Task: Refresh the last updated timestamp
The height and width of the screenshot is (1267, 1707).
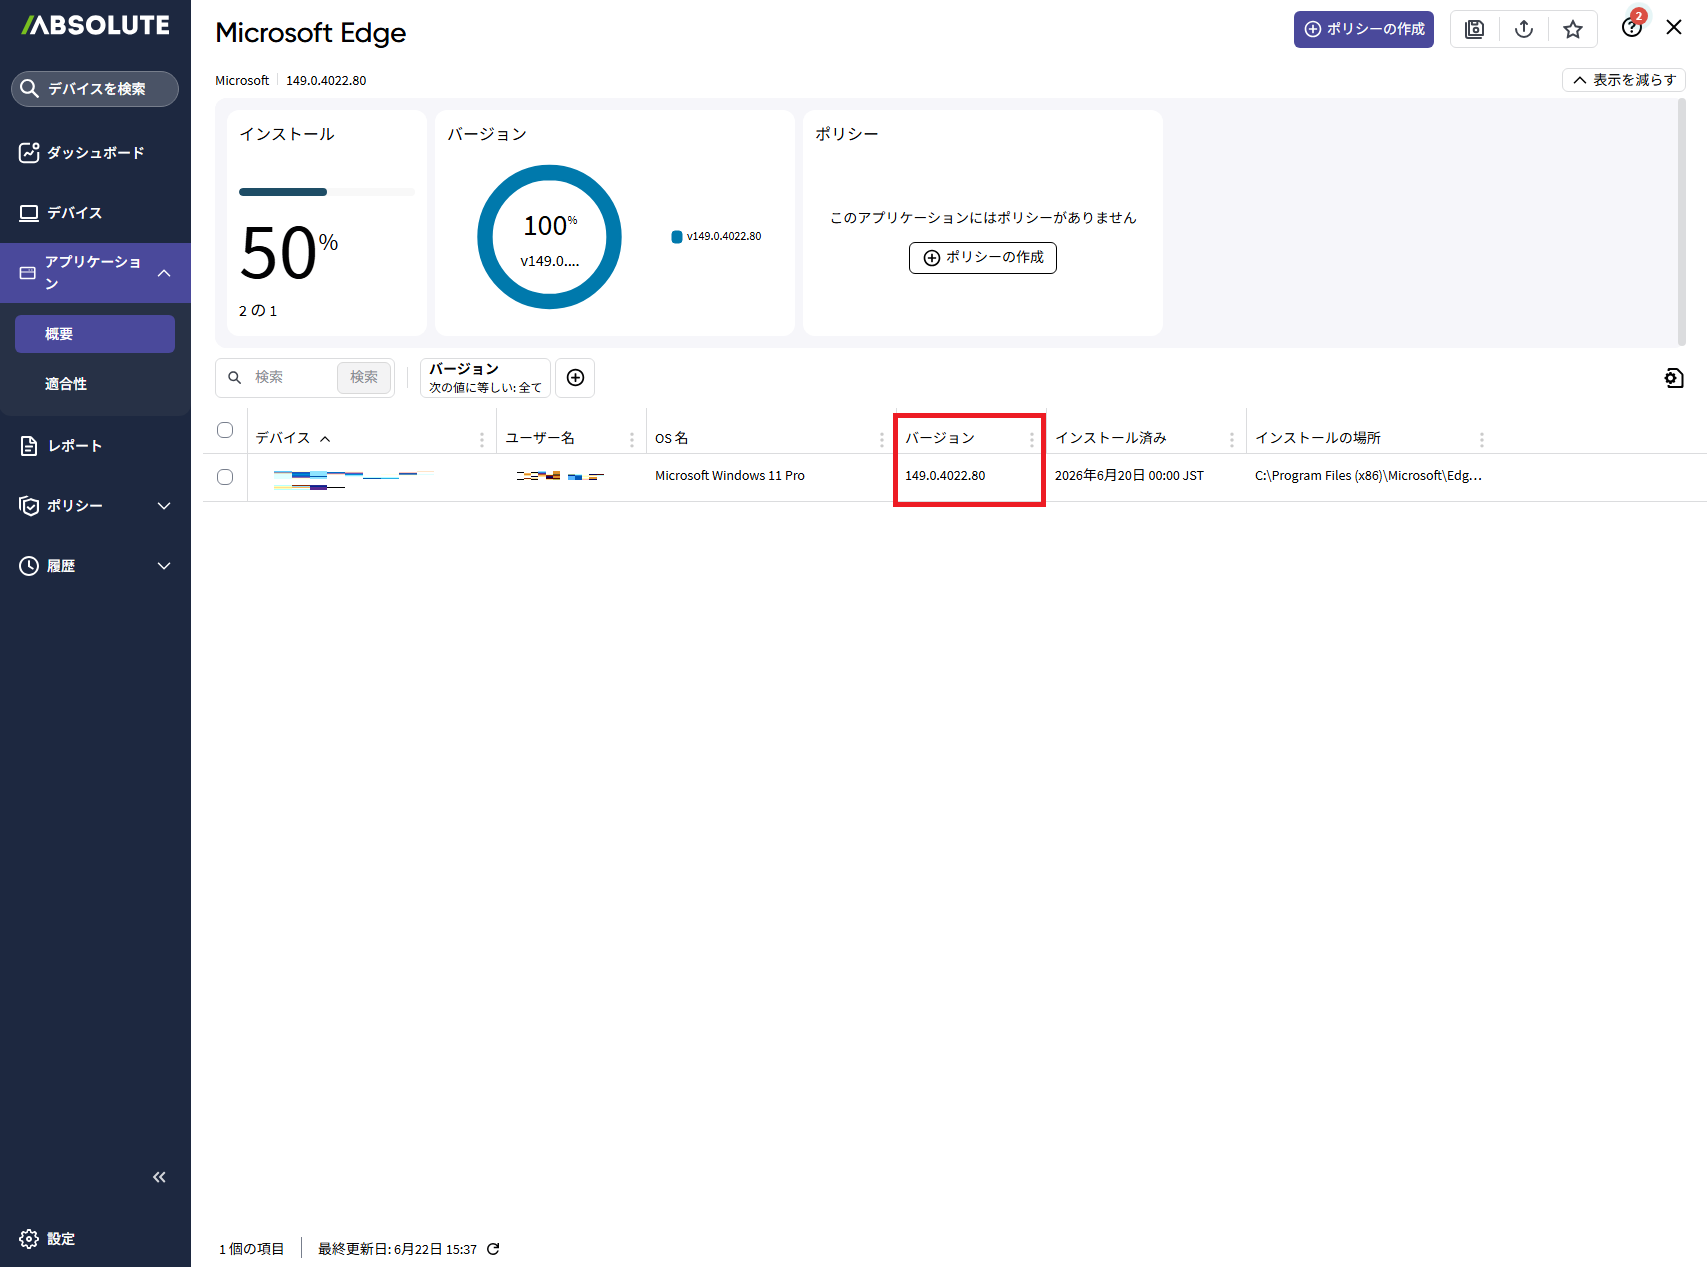Action: click(x=493, y=1249)
